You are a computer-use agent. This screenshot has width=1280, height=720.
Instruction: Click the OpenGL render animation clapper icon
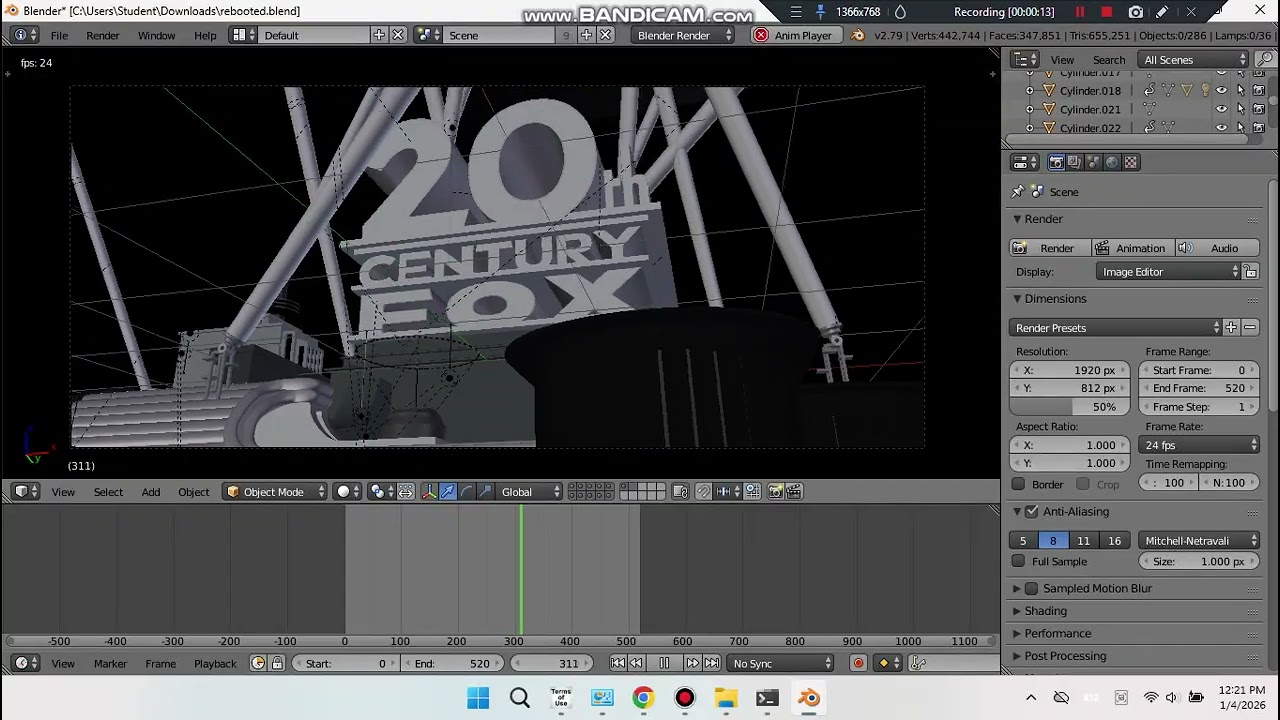[x=794, y=491]
